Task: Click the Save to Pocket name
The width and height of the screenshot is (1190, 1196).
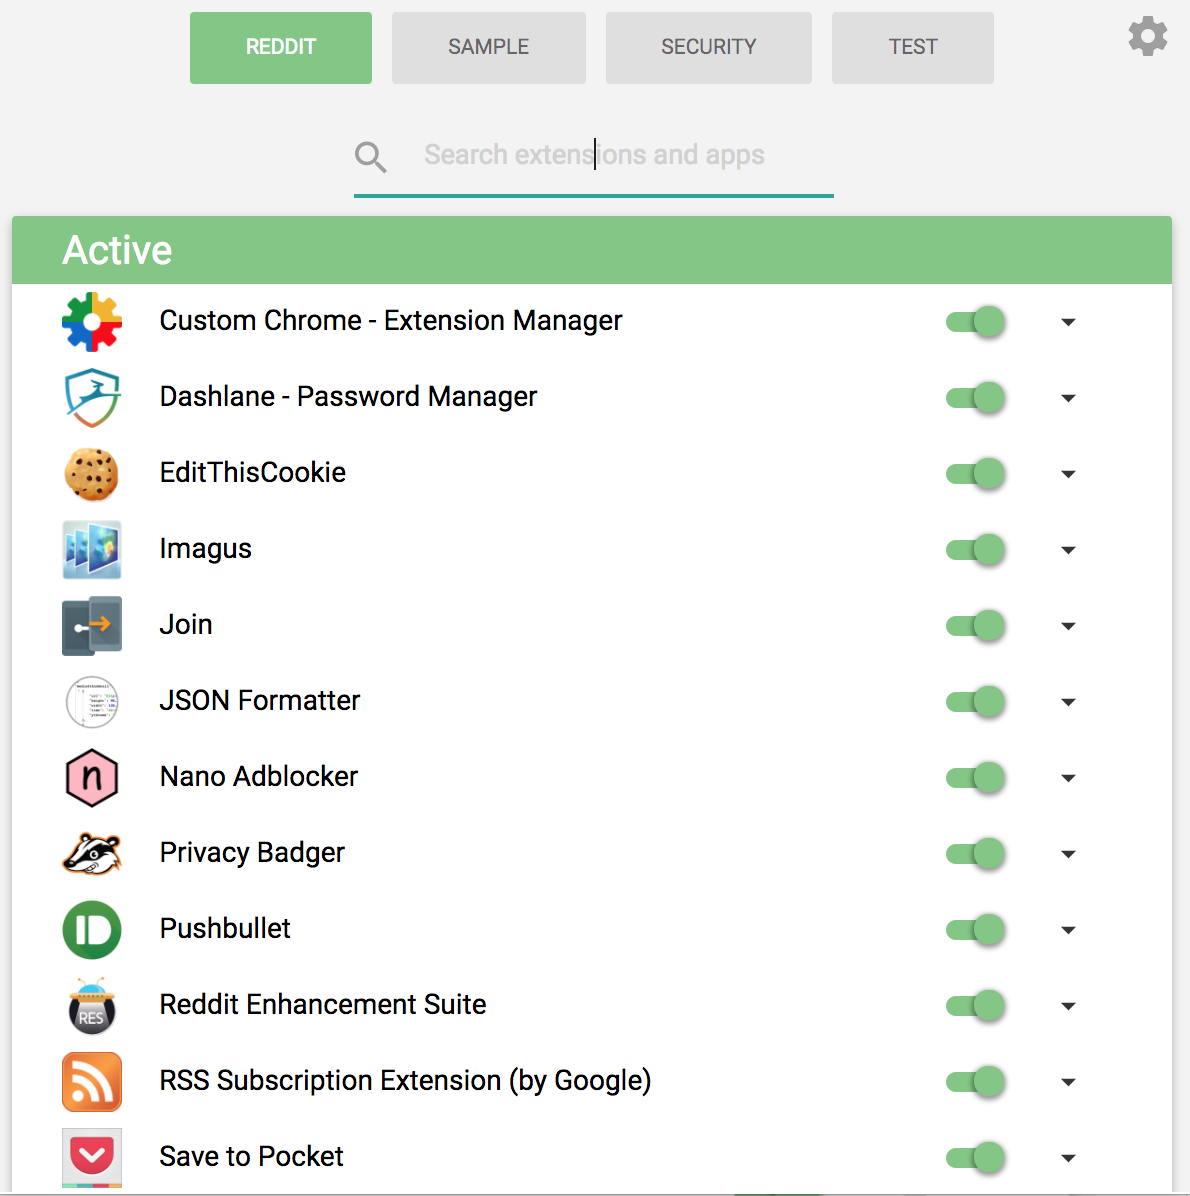Action: tap(251, 1157)
